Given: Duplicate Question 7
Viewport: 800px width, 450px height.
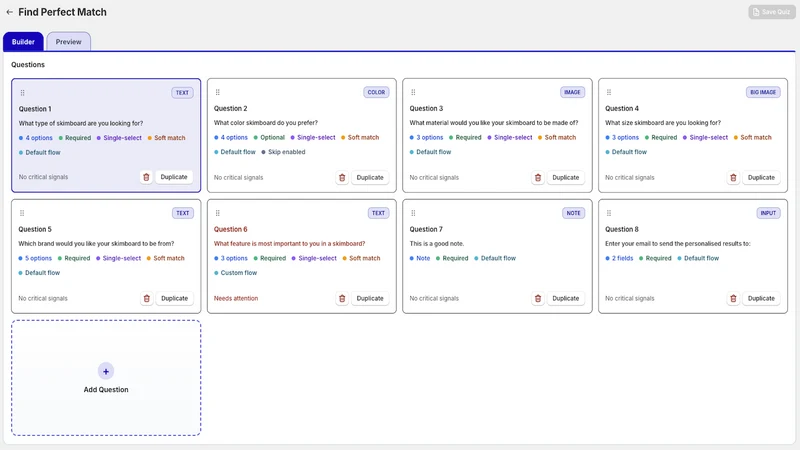Looking at the screenshot, I should tap(565, 298).
